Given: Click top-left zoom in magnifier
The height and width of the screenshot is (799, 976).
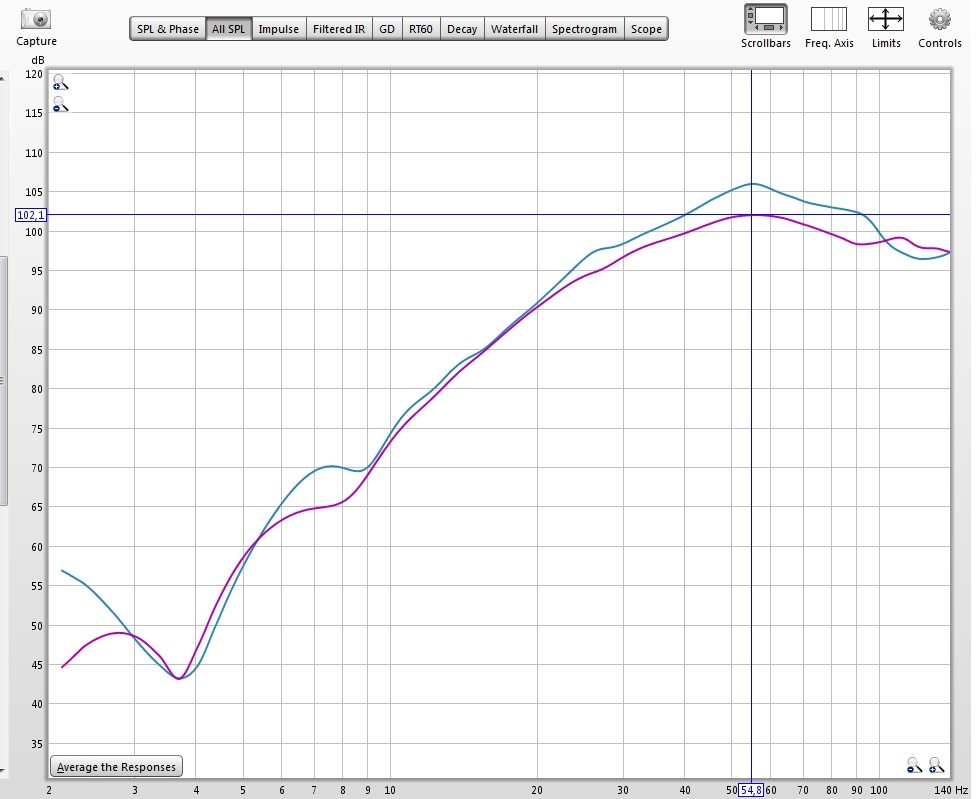Looking at the screenshot, I should 60,82.
